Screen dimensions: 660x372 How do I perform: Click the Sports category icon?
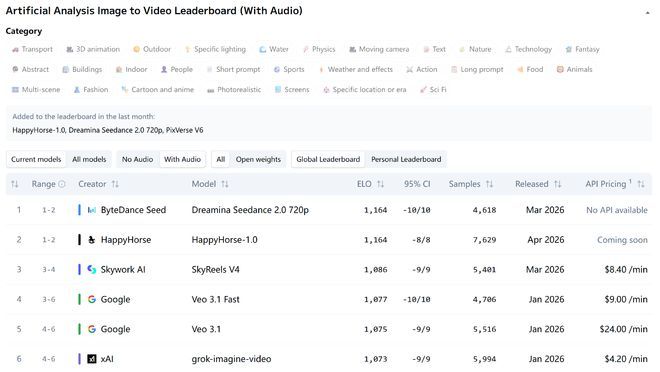277,69
